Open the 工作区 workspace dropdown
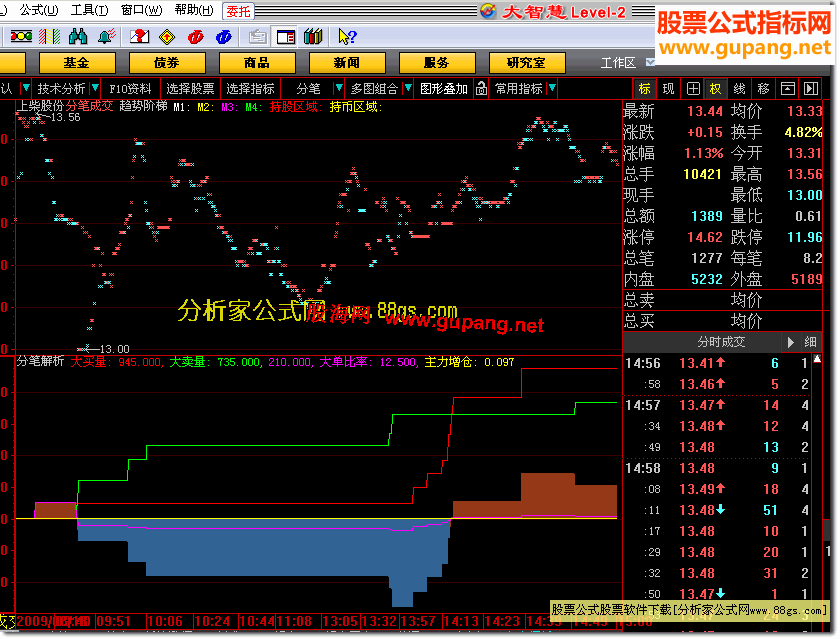Screen dimensions: 840x639 click(x=650, y=63)
